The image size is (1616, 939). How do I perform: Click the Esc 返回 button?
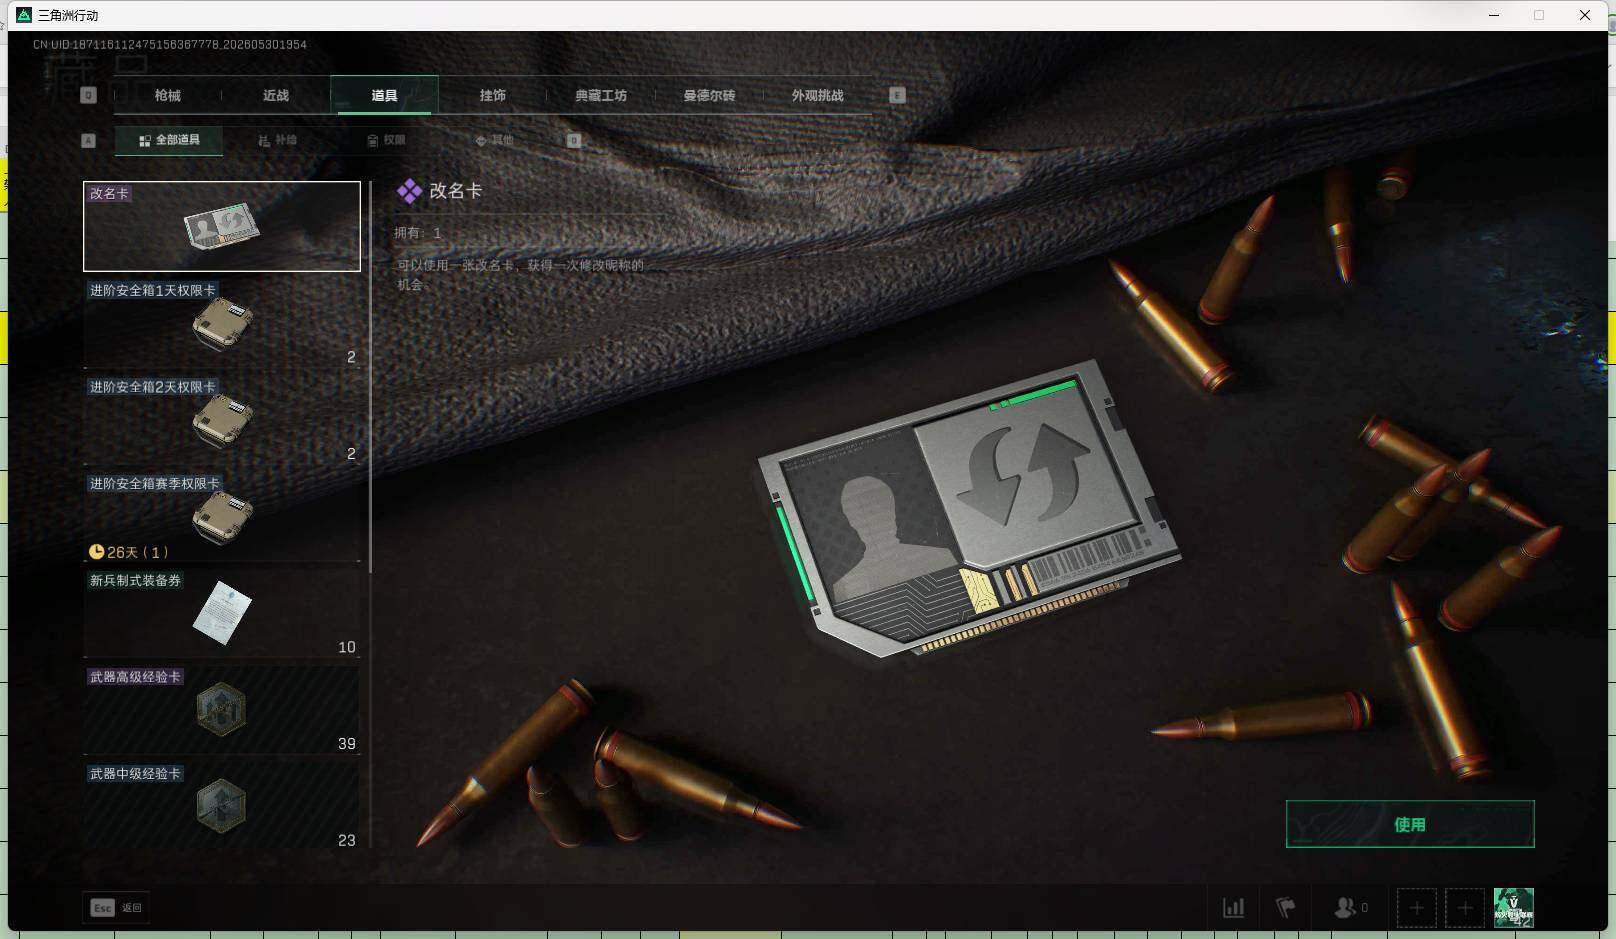pos(116,907)
